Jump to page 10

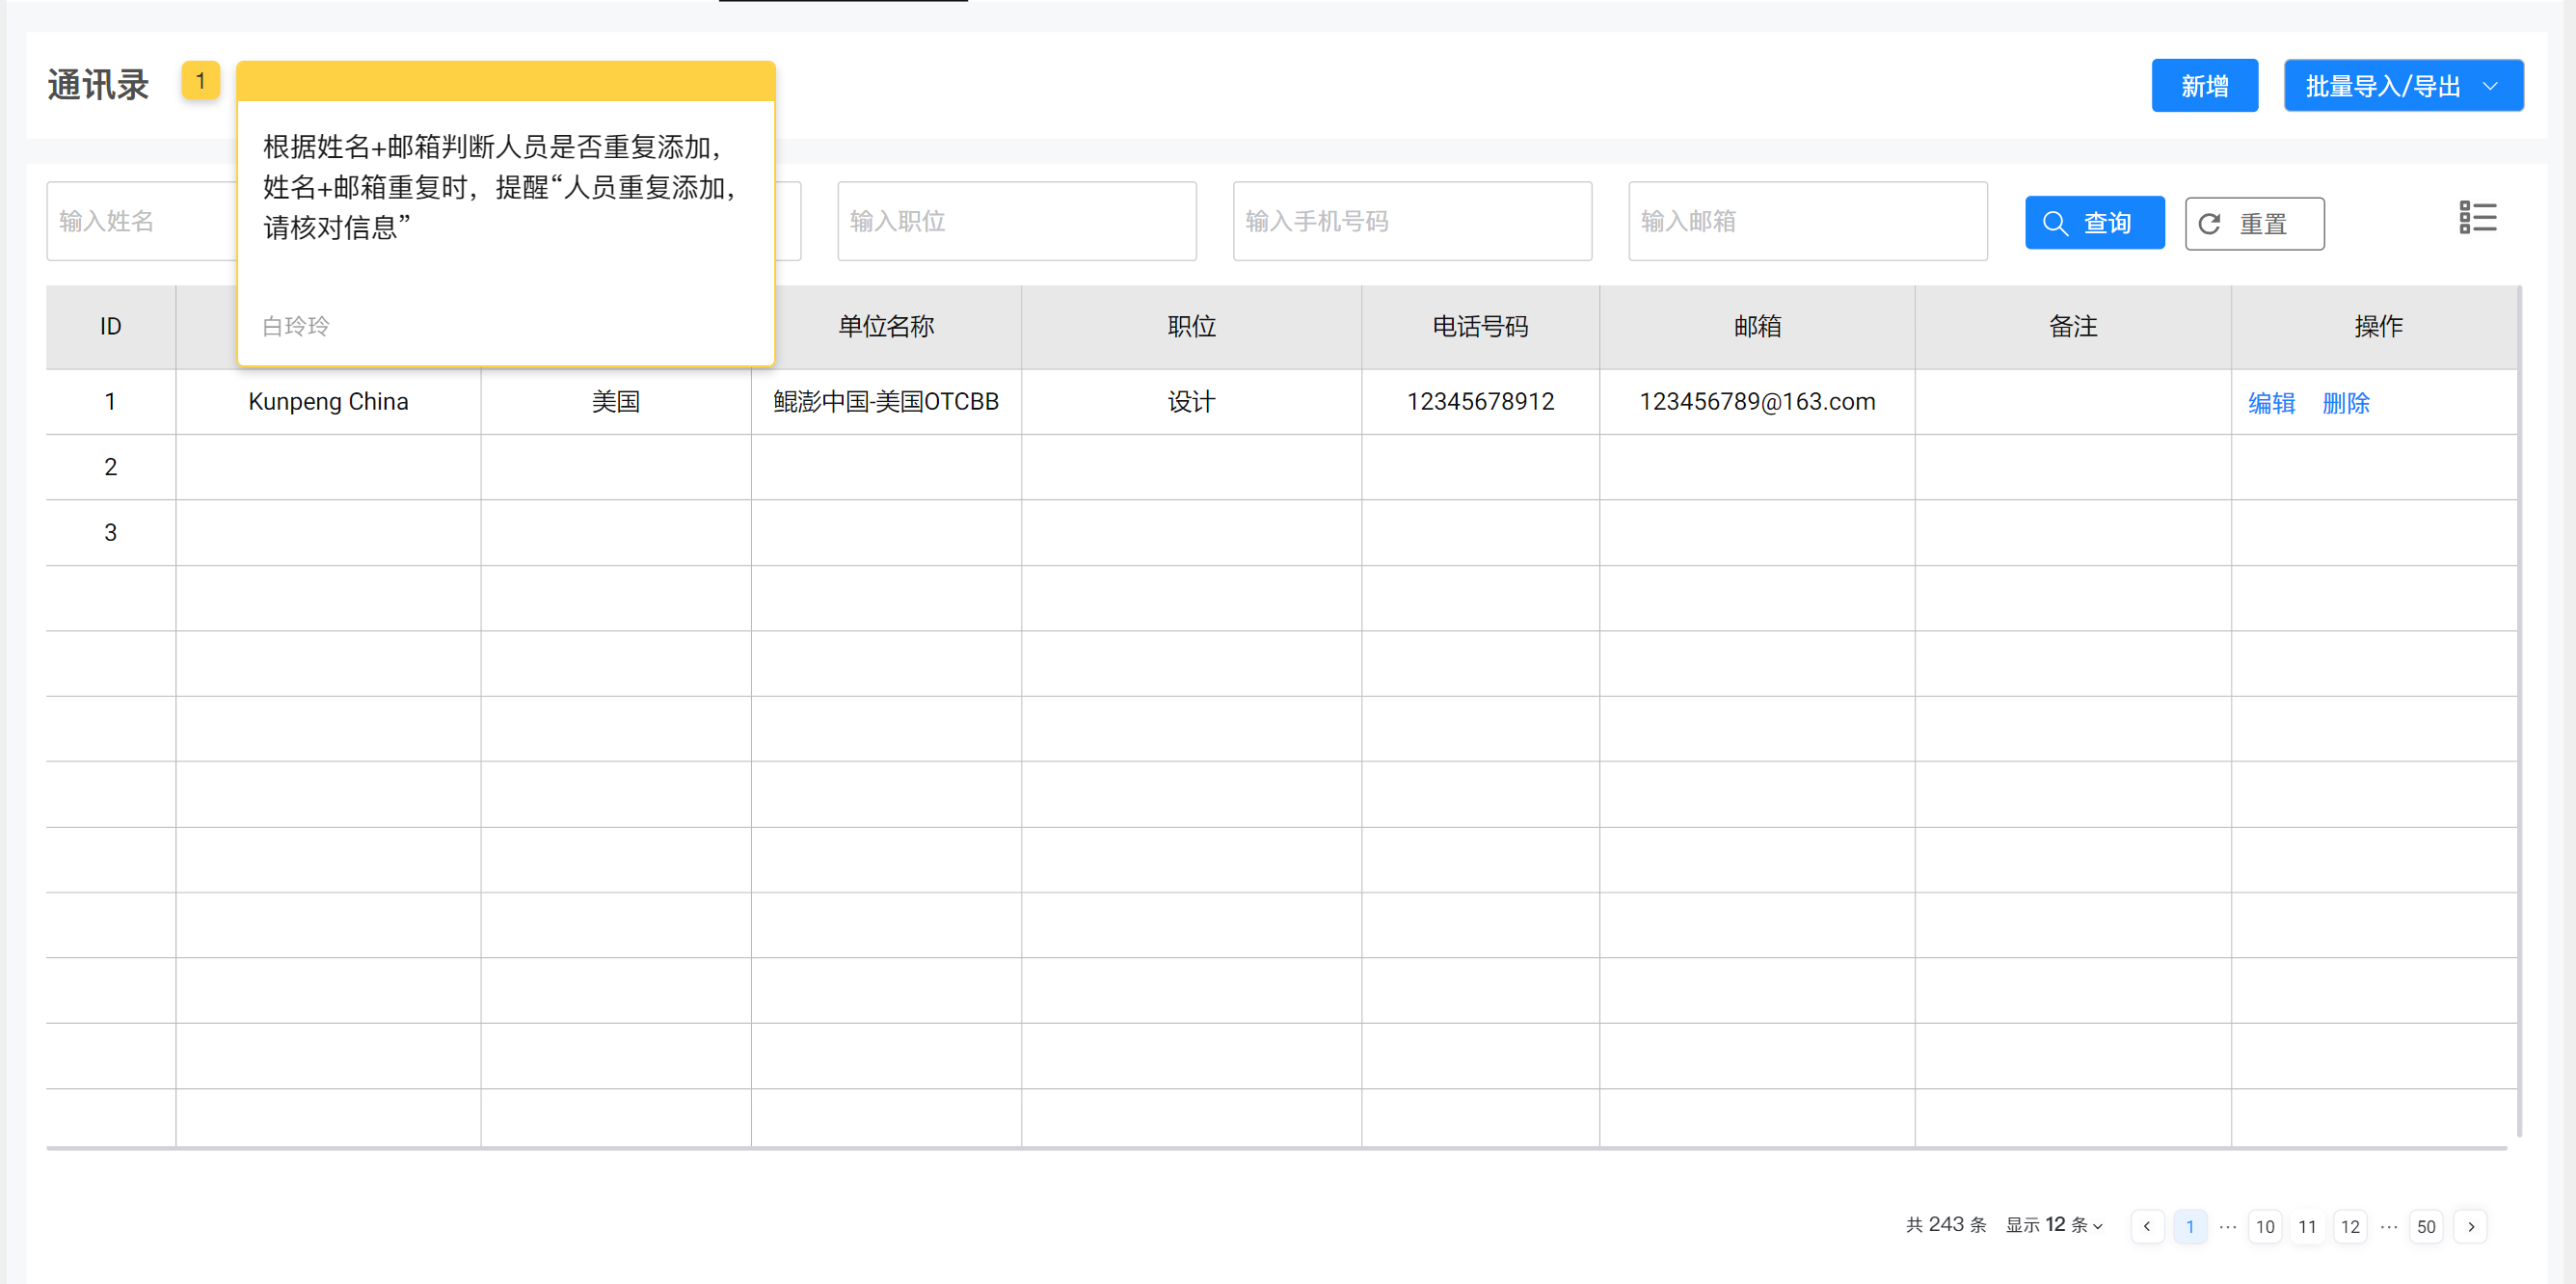tap(2264, 1226)
